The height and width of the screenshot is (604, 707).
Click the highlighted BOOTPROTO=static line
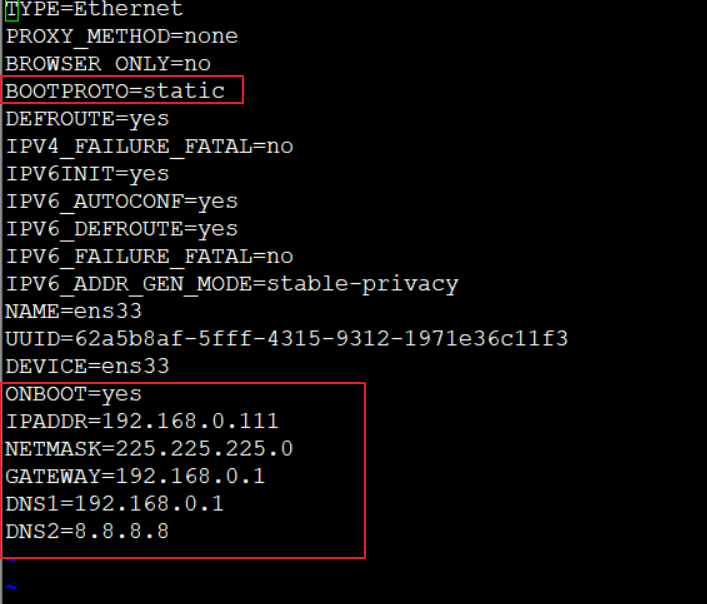tap(115, 91)
